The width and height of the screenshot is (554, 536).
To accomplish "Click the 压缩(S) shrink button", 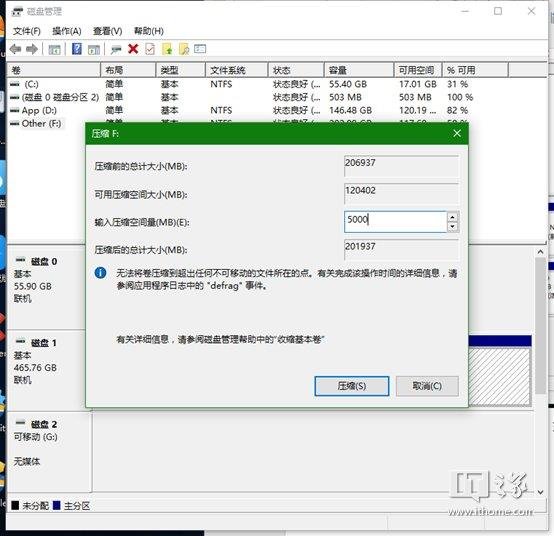I will pyautogui.click(x=352, y=386).
